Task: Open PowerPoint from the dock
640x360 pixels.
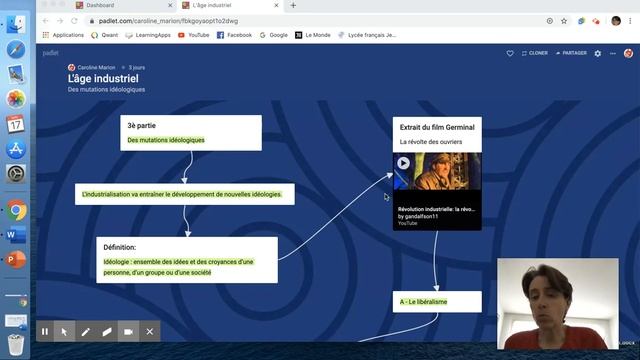Action: coord(16,260)
